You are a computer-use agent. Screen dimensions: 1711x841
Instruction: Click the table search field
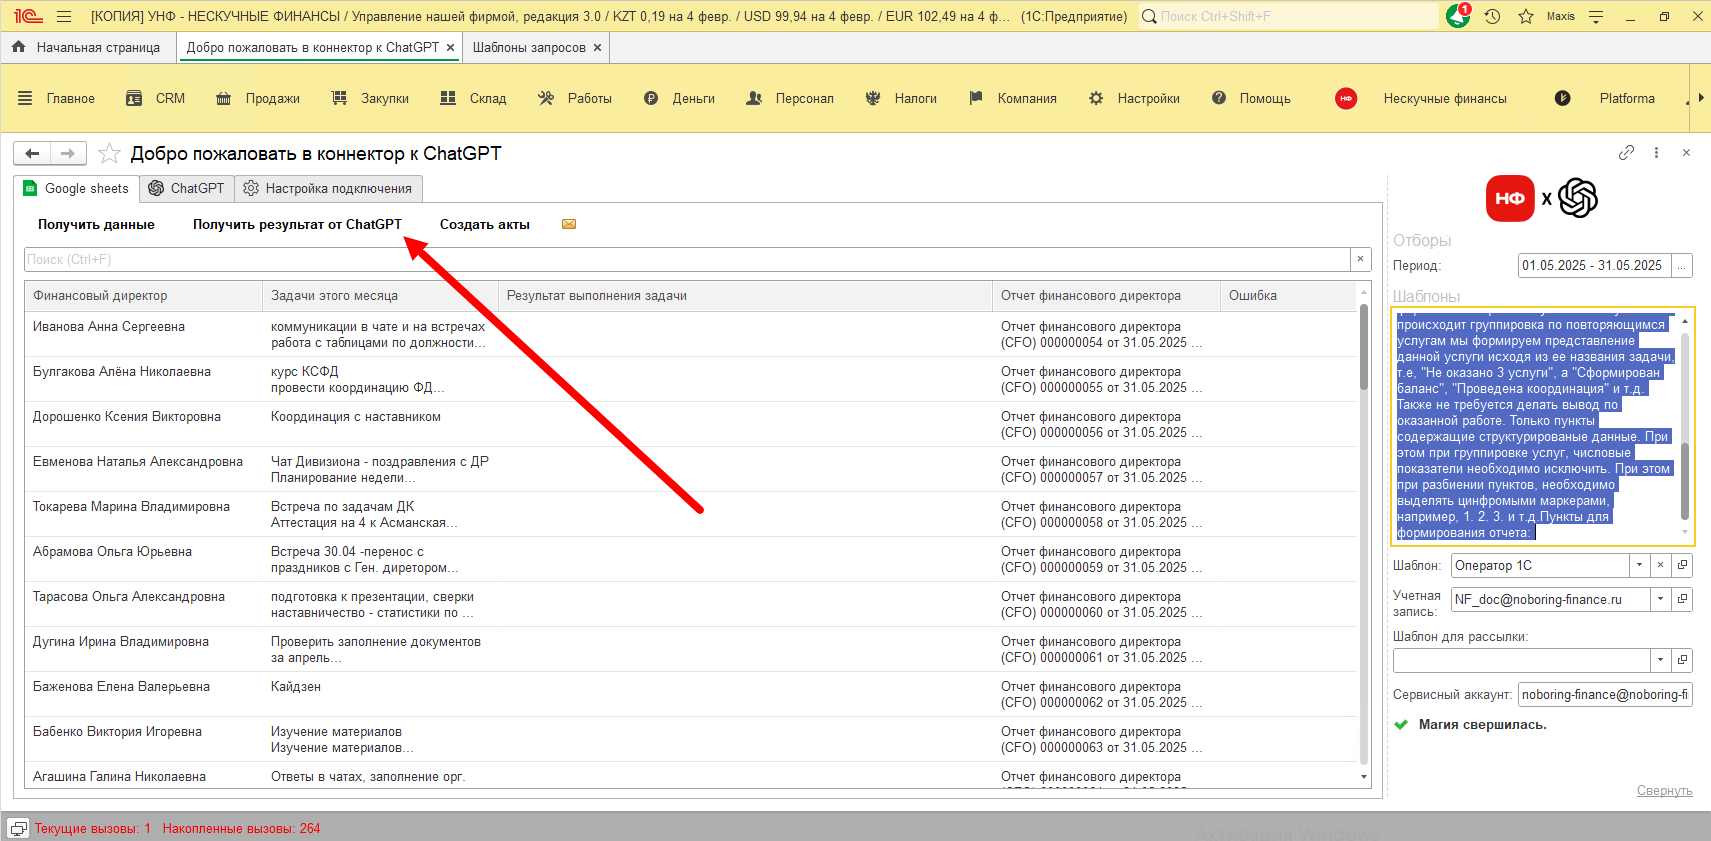tap(686, 259)
